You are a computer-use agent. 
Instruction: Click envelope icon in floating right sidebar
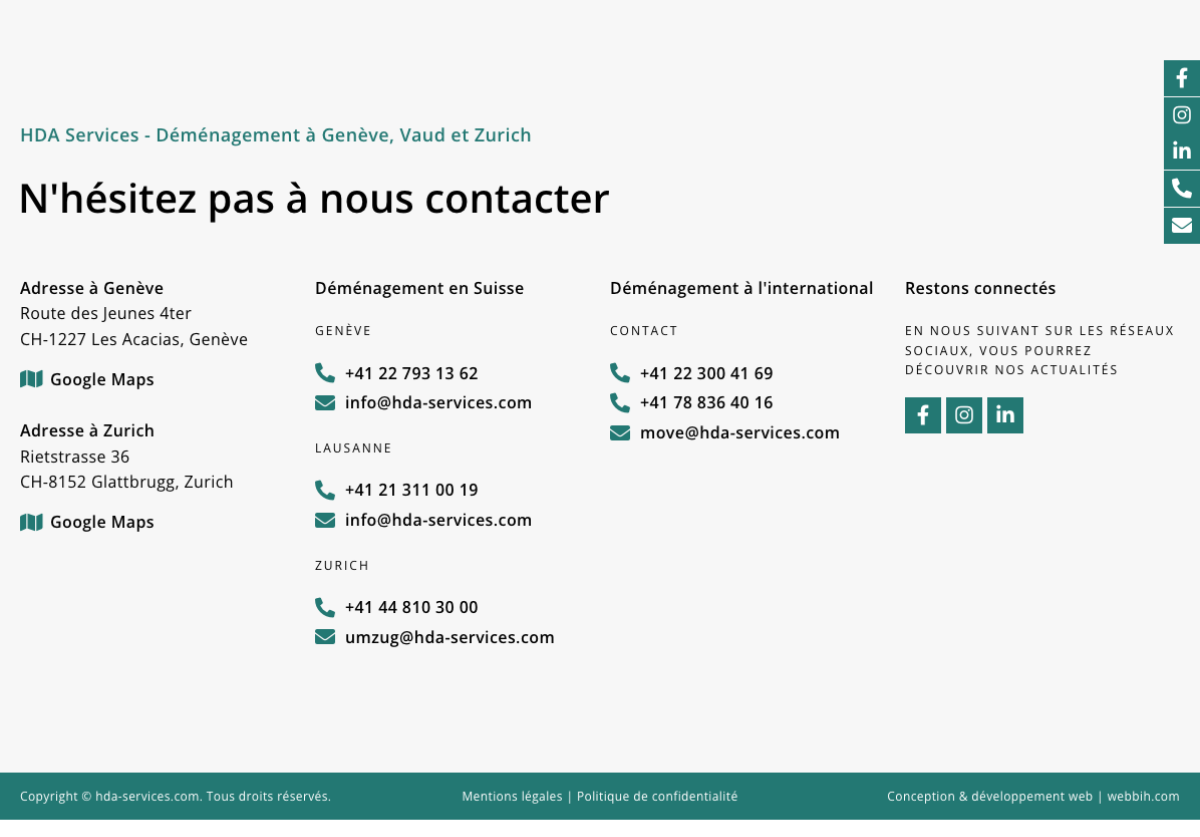coord(1181,225)
